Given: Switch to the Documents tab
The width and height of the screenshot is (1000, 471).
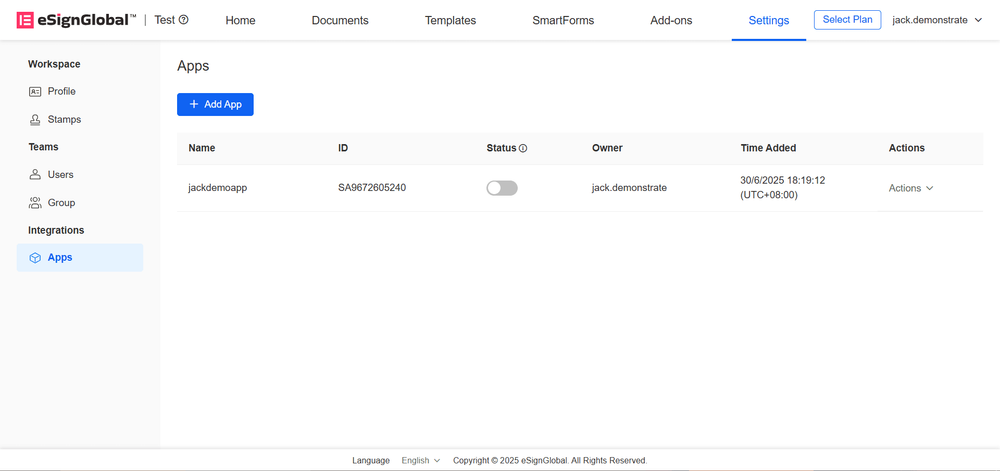Looking at the screenshot, I should (x=340, y=20).
